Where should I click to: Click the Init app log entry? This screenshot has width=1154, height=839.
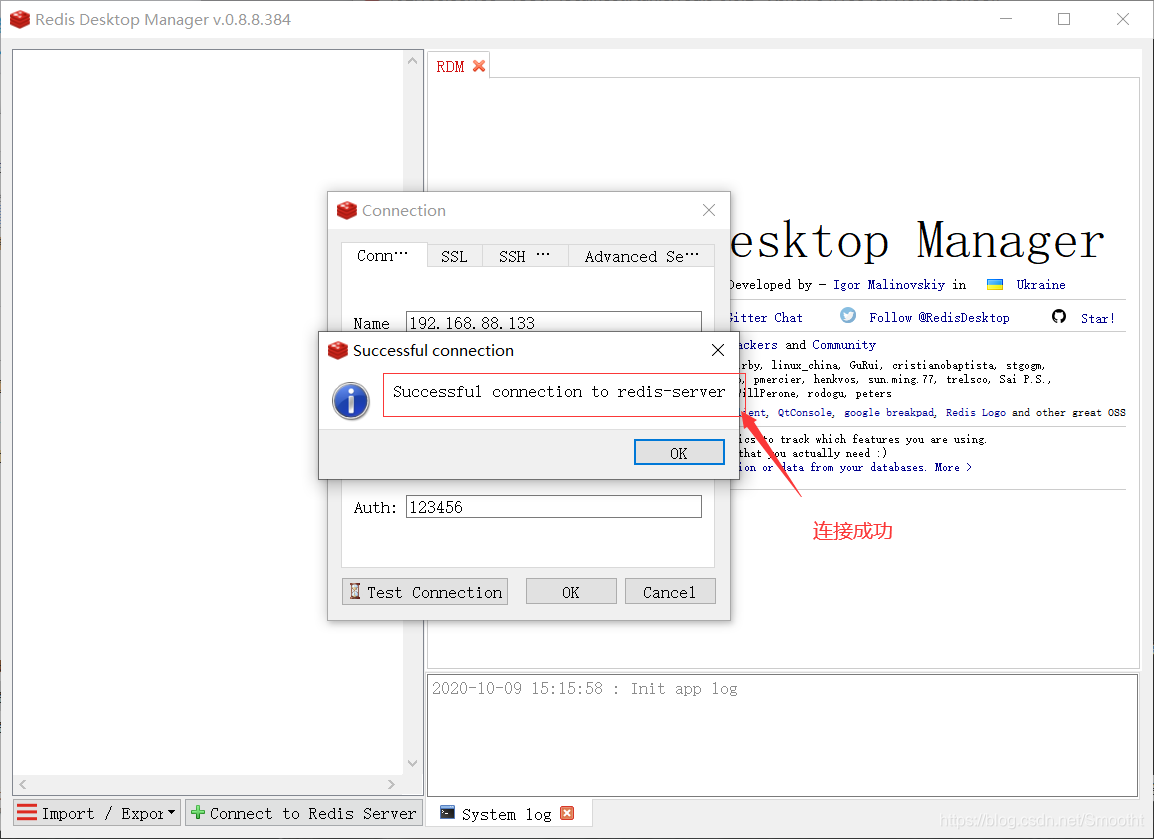(x=584, y=689)
